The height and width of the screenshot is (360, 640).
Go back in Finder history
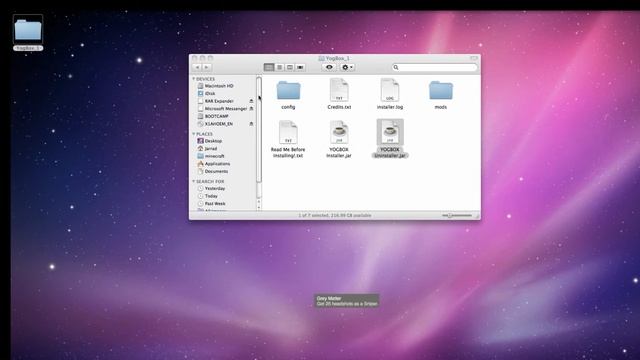click(x=198, y=67)
